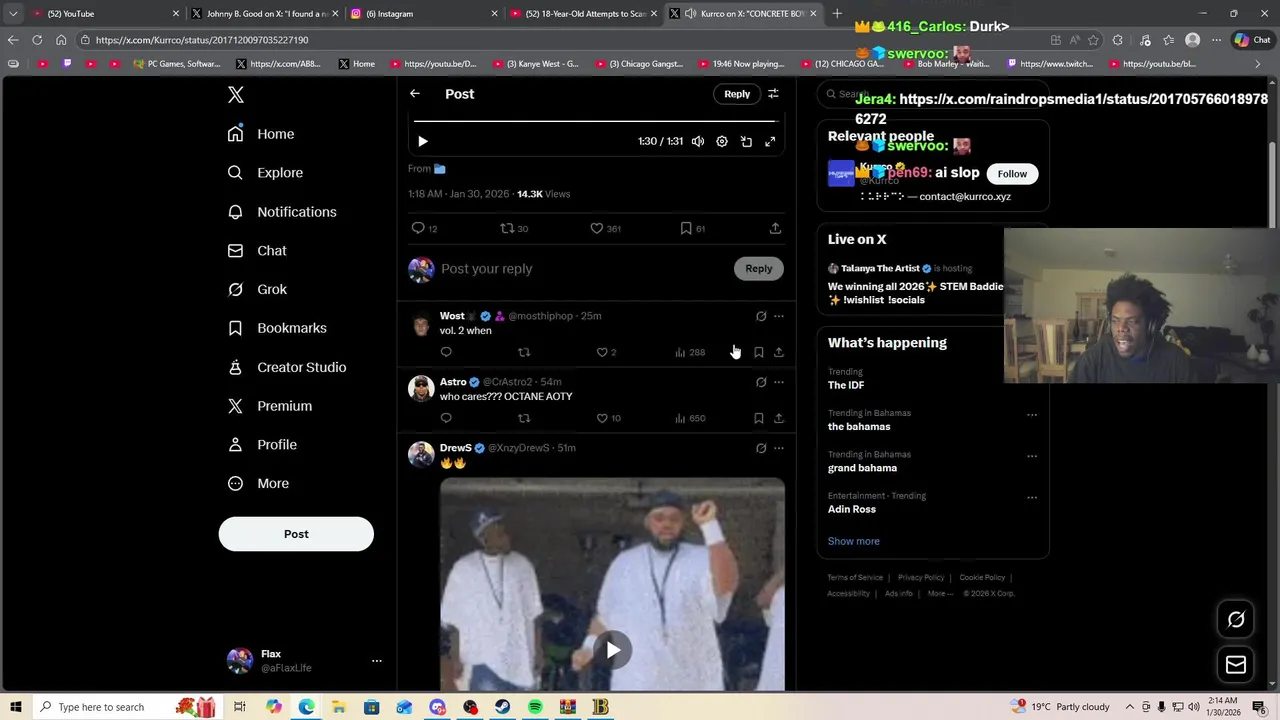Open the Windows Start menu
The image size is (1280, 720).
tap(15, 707)
